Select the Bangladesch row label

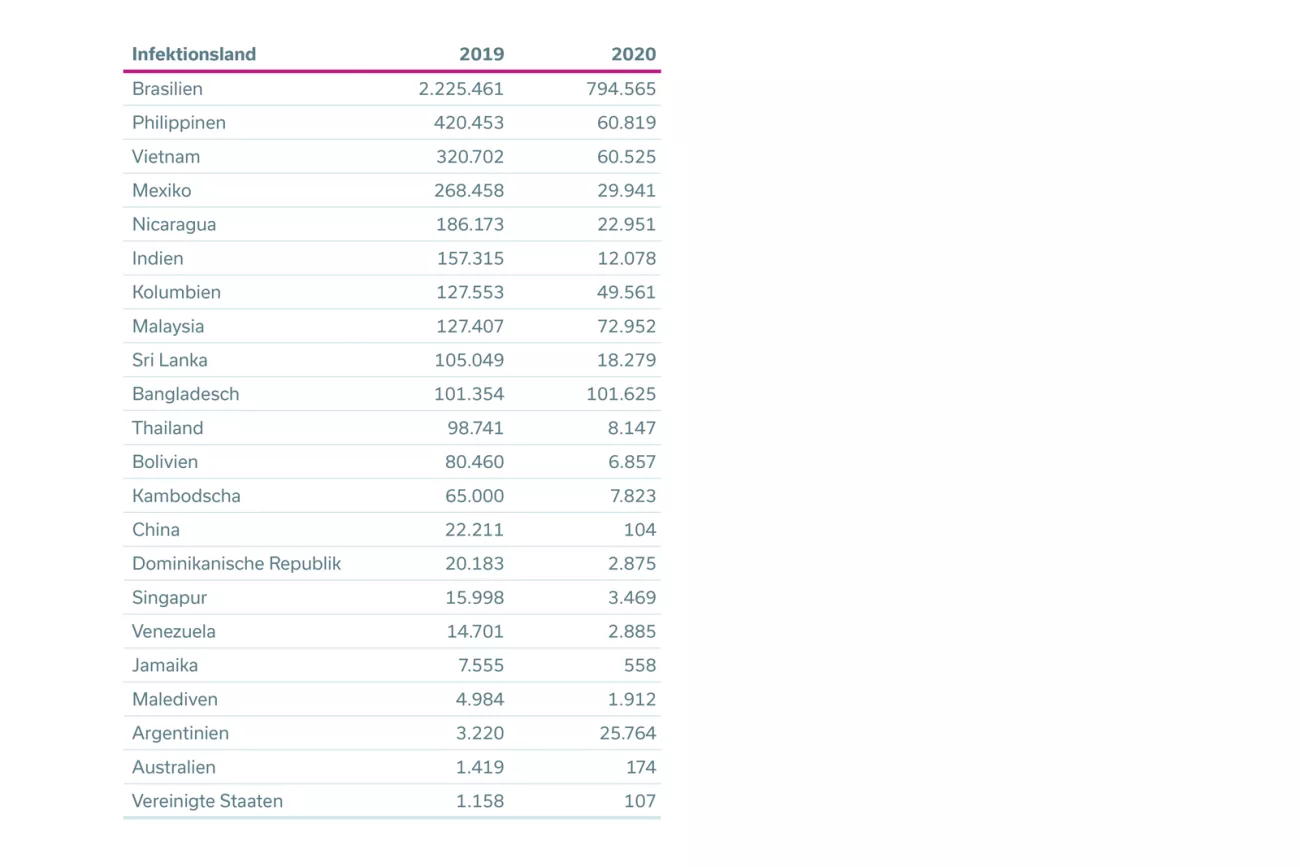(186, 394)
